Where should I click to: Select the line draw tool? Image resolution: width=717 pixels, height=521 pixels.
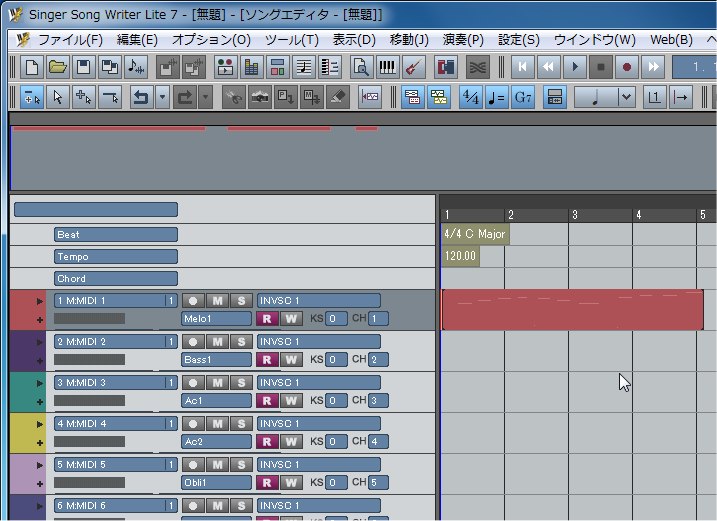[x=110, y=97]
